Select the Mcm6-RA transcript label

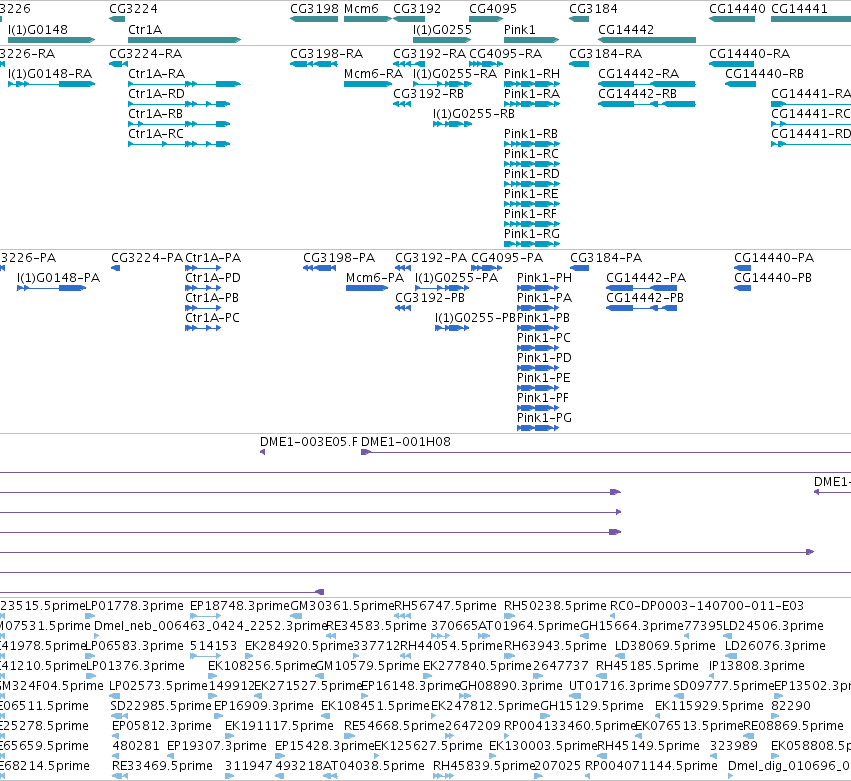pyautogui.click(x=373, y=74)
